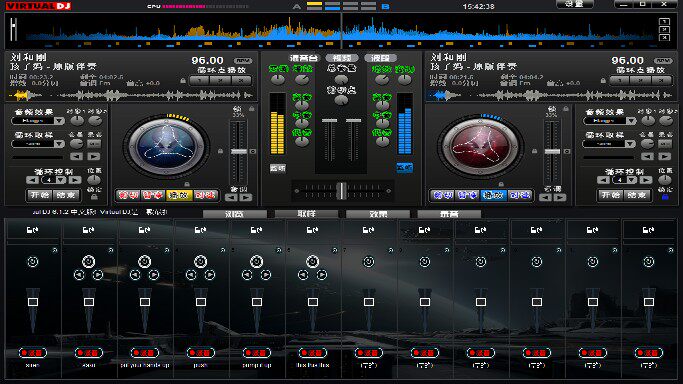Play next sample using deck A's sampler arrow
This screenshot has height=384, width=683.
(94, 156)
